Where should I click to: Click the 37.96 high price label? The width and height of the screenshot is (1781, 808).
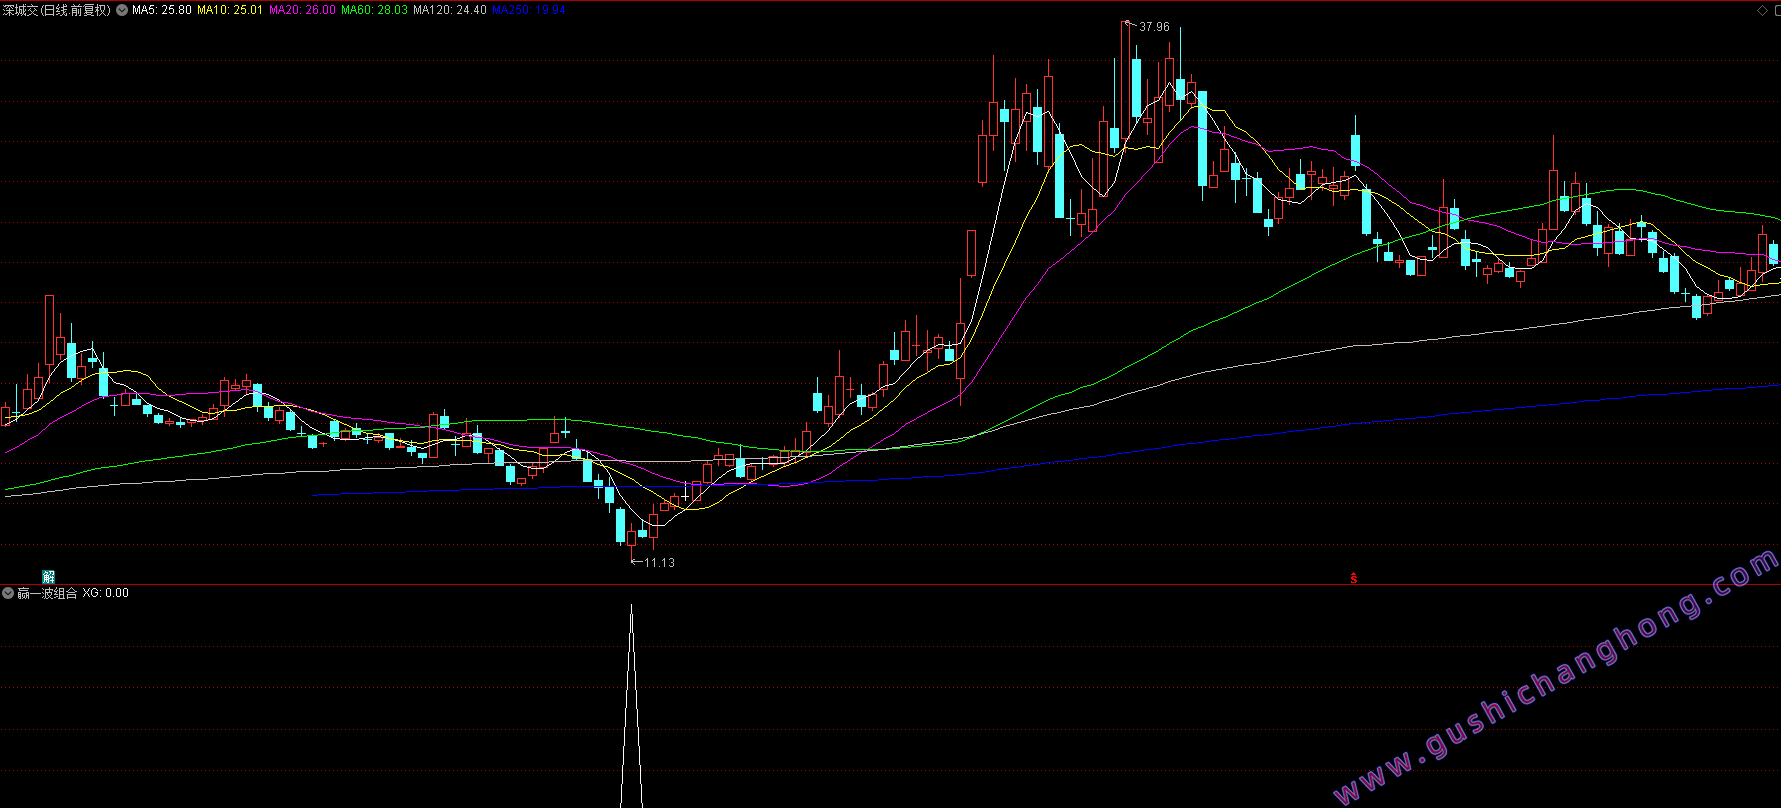pos(1154,27)
